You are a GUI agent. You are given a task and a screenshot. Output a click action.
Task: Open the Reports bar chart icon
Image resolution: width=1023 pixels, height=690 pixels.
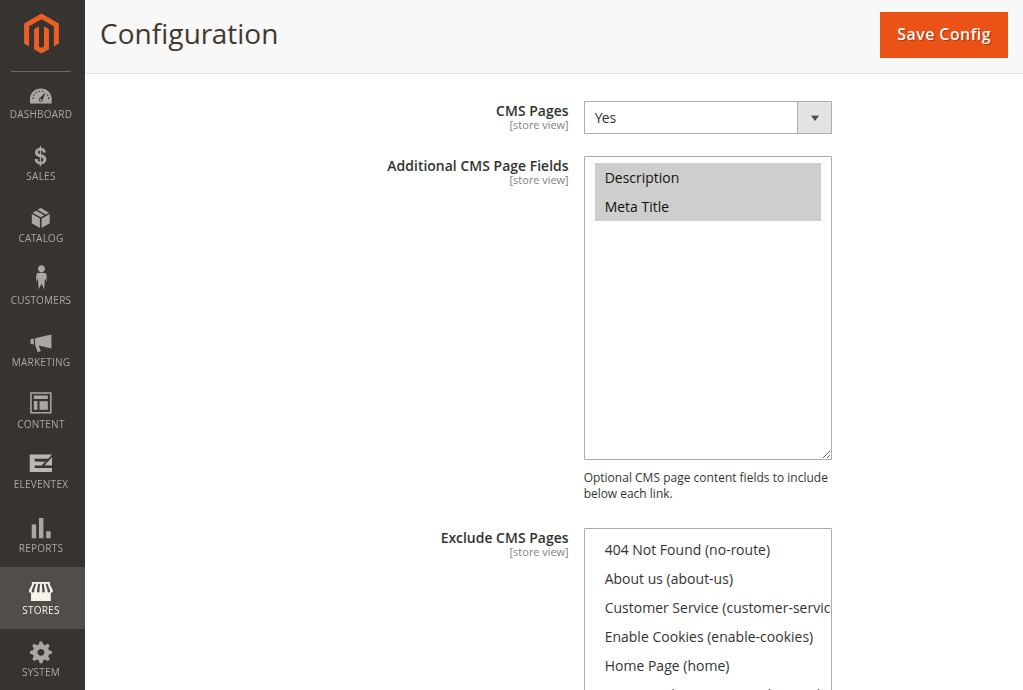pos(41,528)
